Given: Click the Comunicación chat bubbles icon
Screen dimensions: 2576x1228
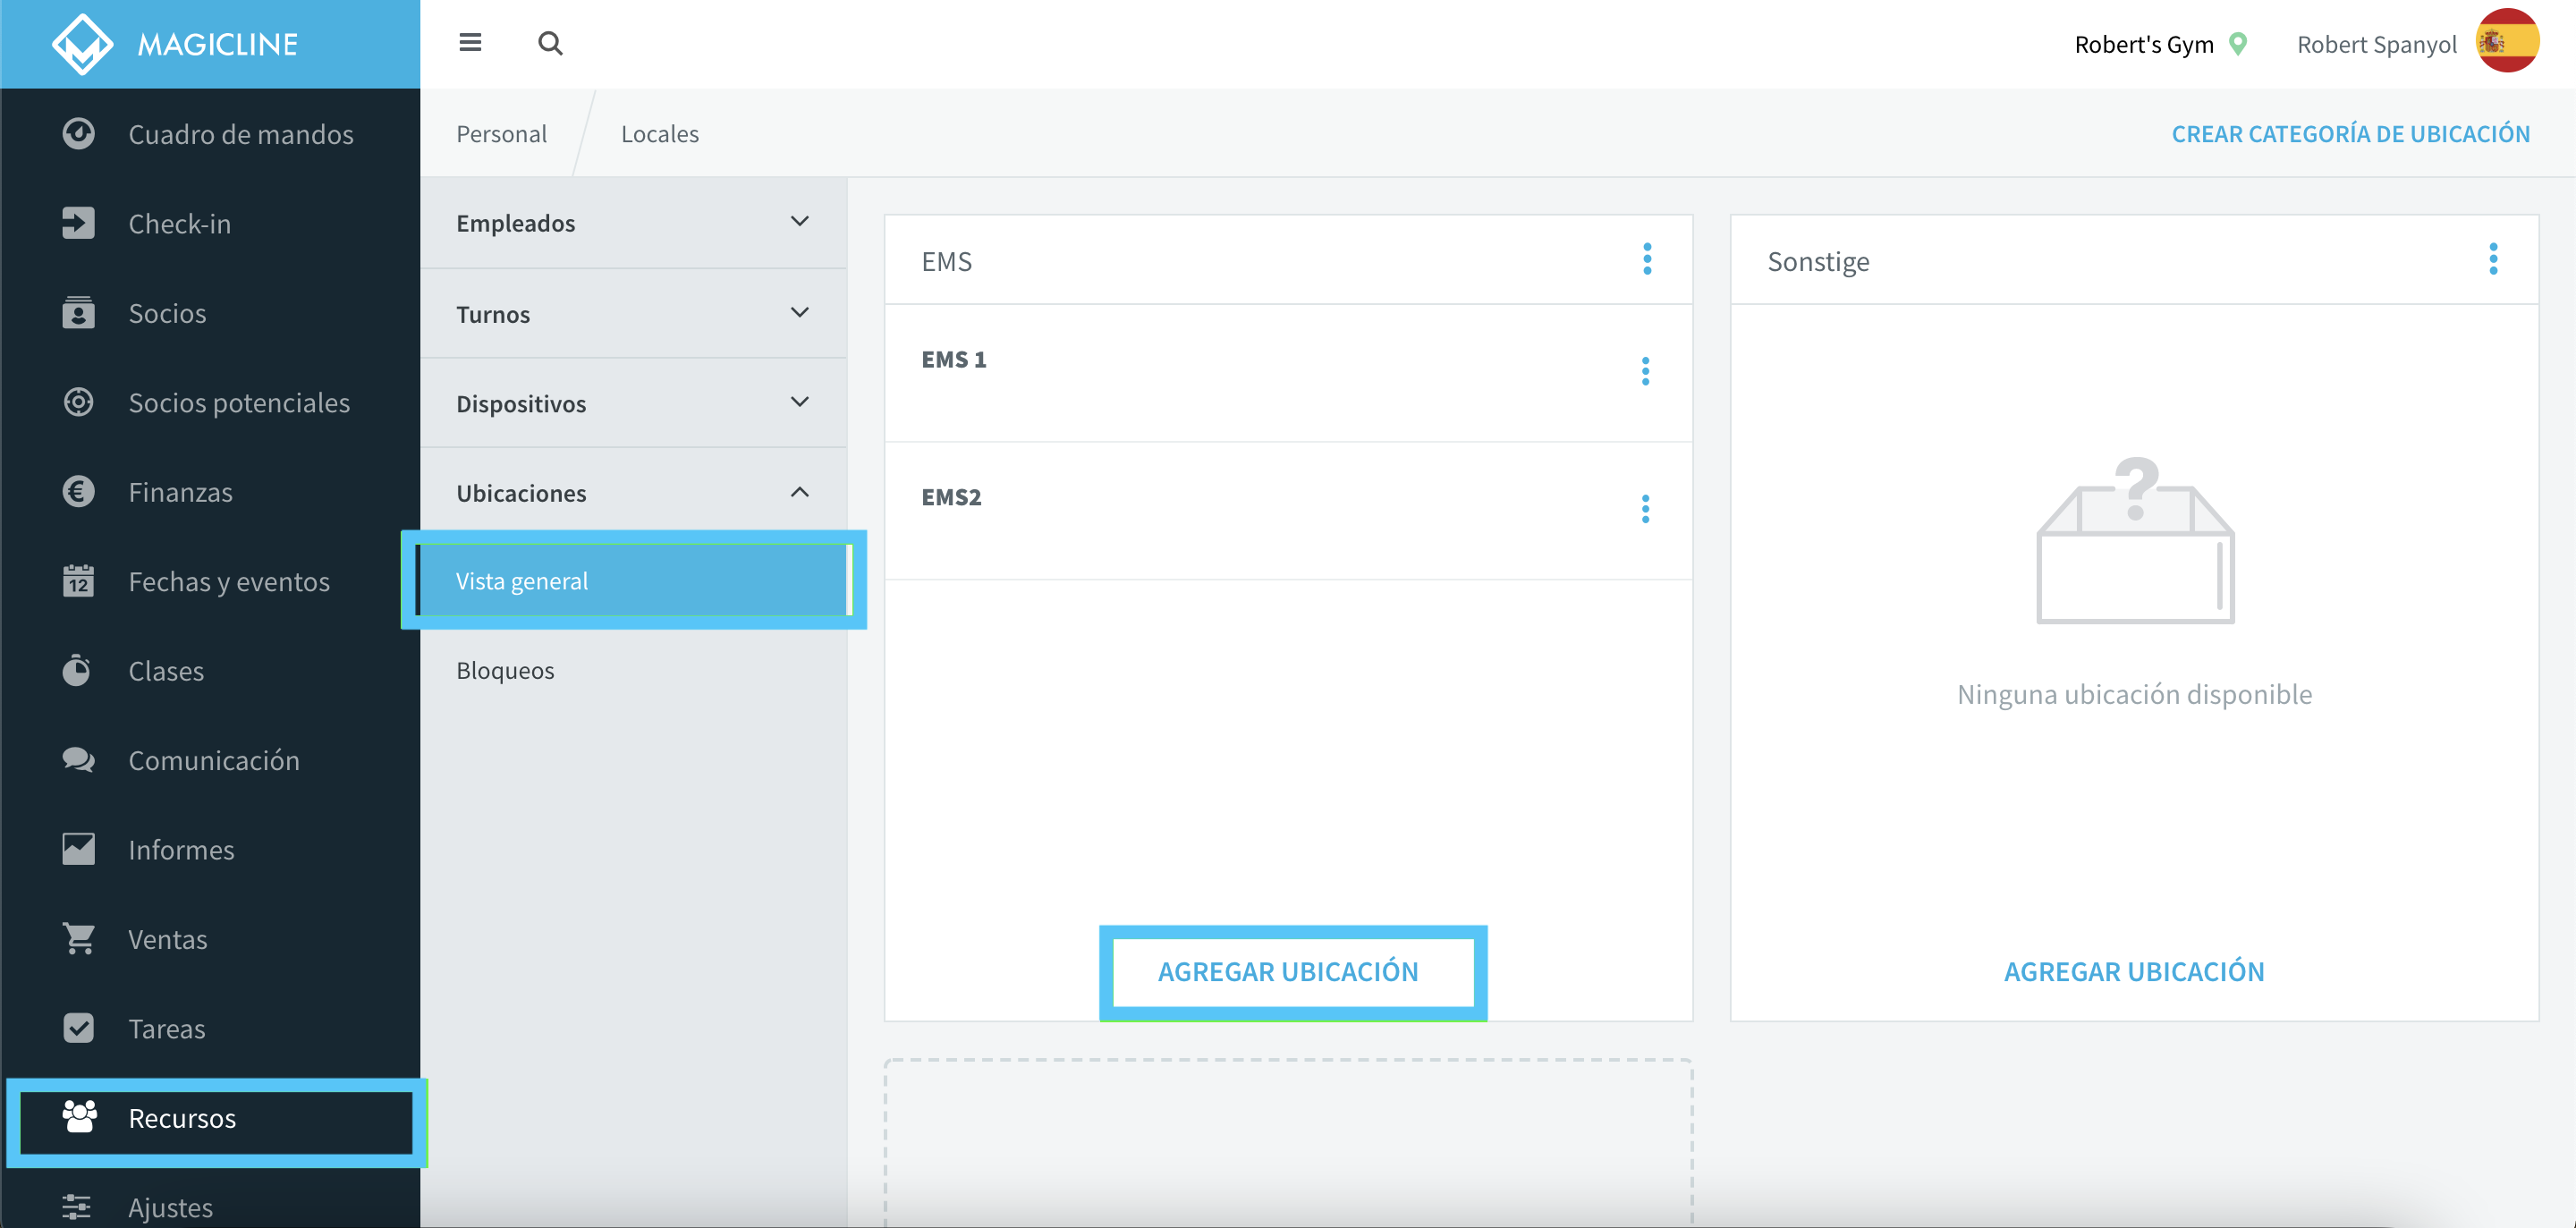Looking at the screenshot, I should [x=78, y=760].
